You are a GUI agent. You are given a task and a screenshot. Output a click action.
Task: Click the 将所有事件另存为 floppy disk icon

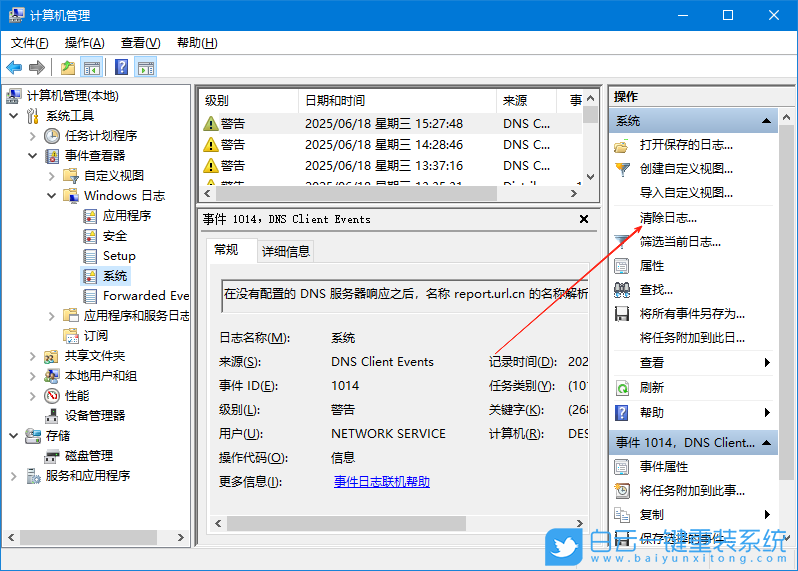coord(621,314)
